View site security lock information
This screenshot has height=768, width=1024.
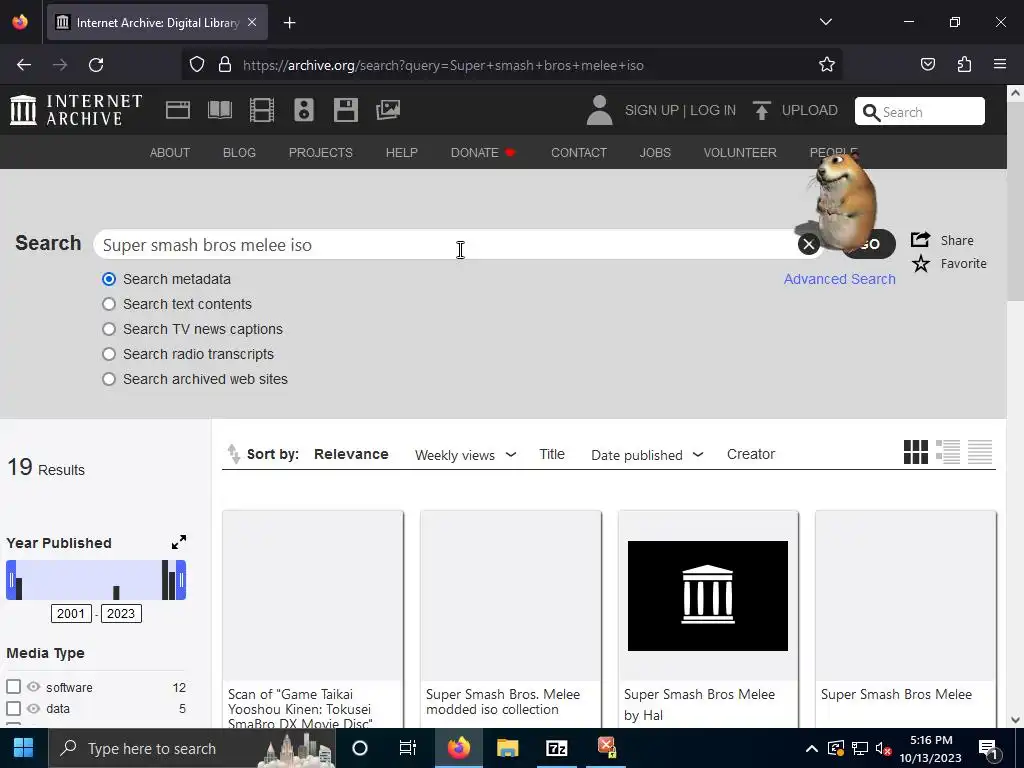point(225,65)
